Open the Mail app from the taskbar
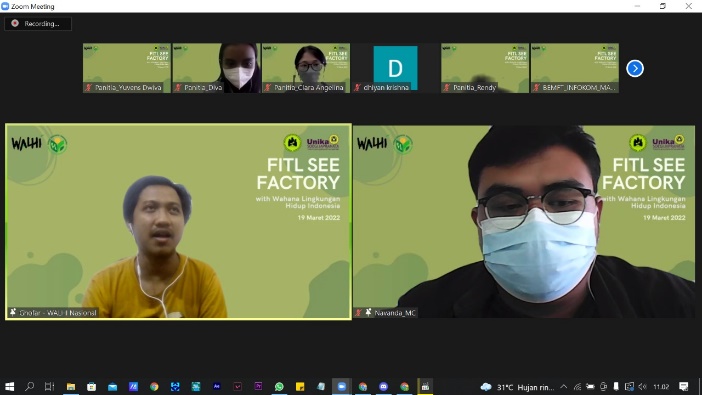Screen dimensions: 702x395 click(x=112, y=386)
